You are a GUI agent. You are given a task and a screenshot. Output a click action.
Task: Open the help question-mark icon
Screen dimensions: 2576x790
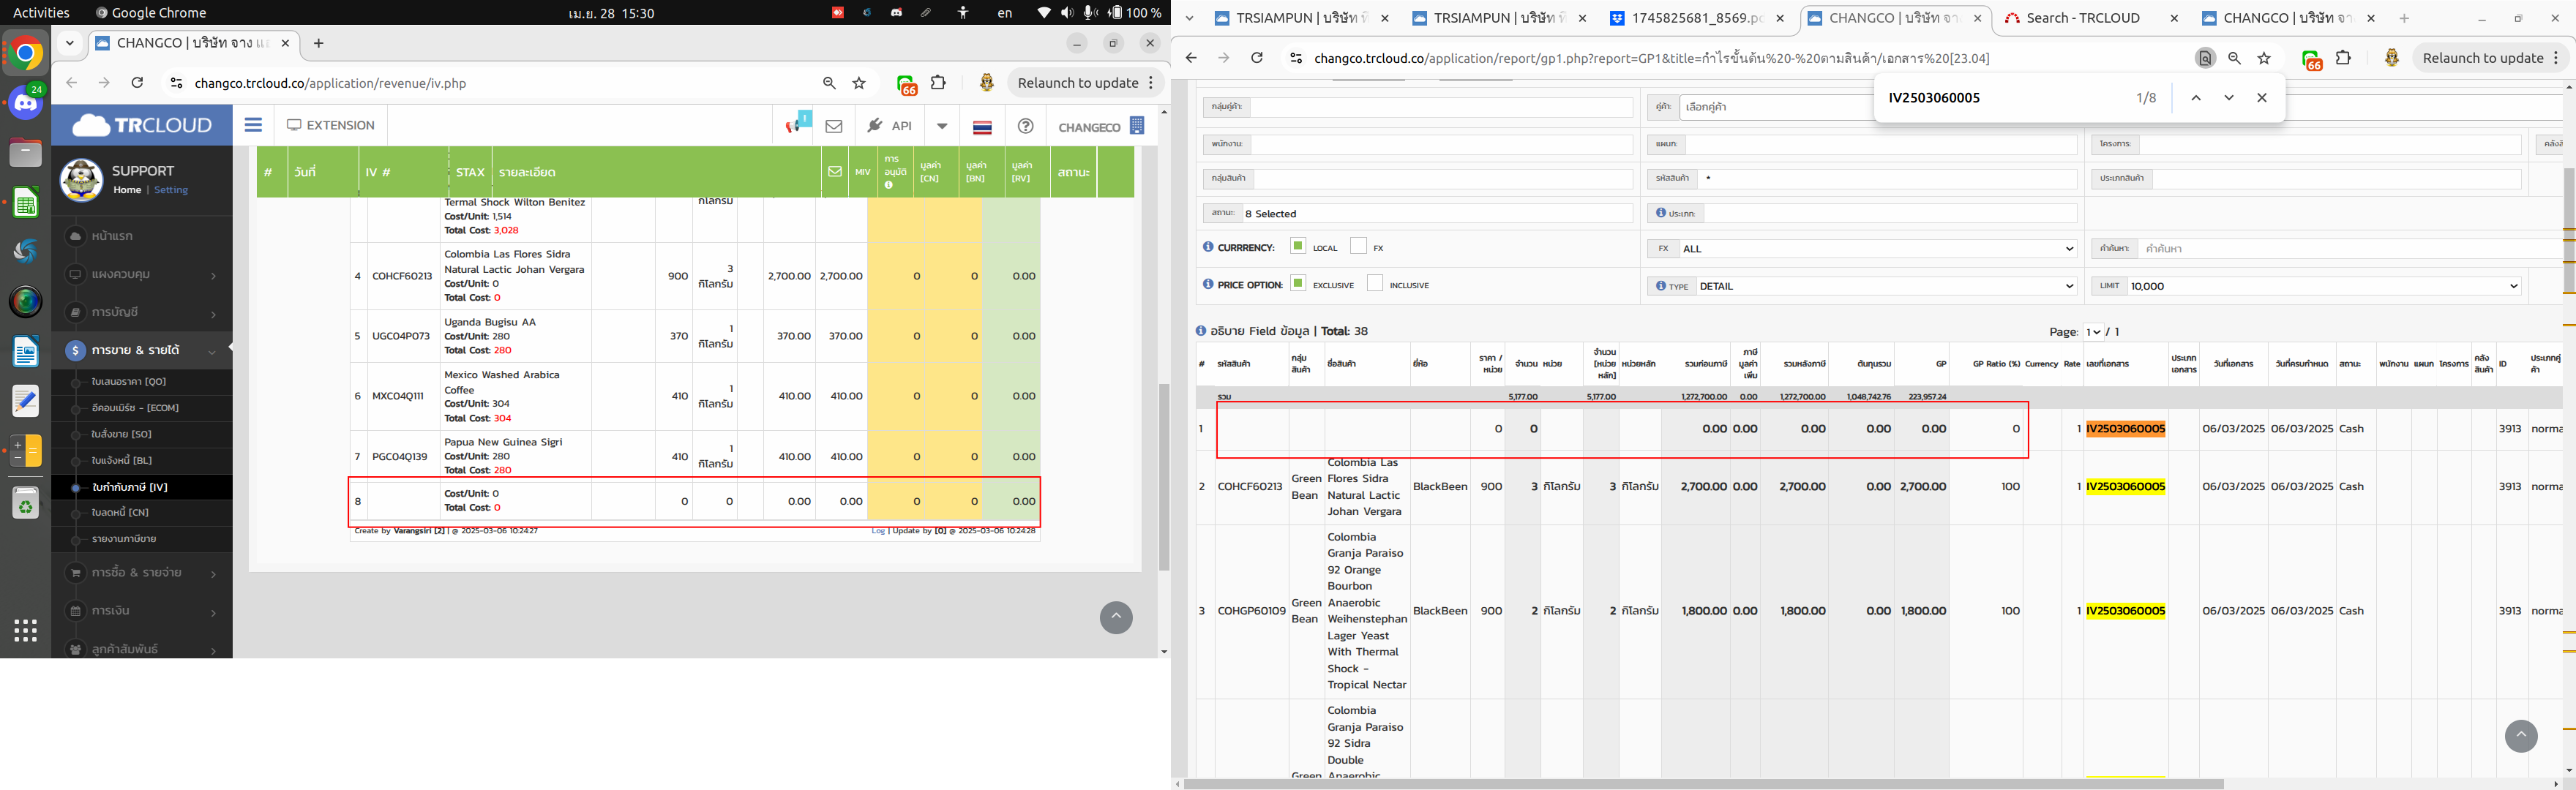coord(1025,126)
